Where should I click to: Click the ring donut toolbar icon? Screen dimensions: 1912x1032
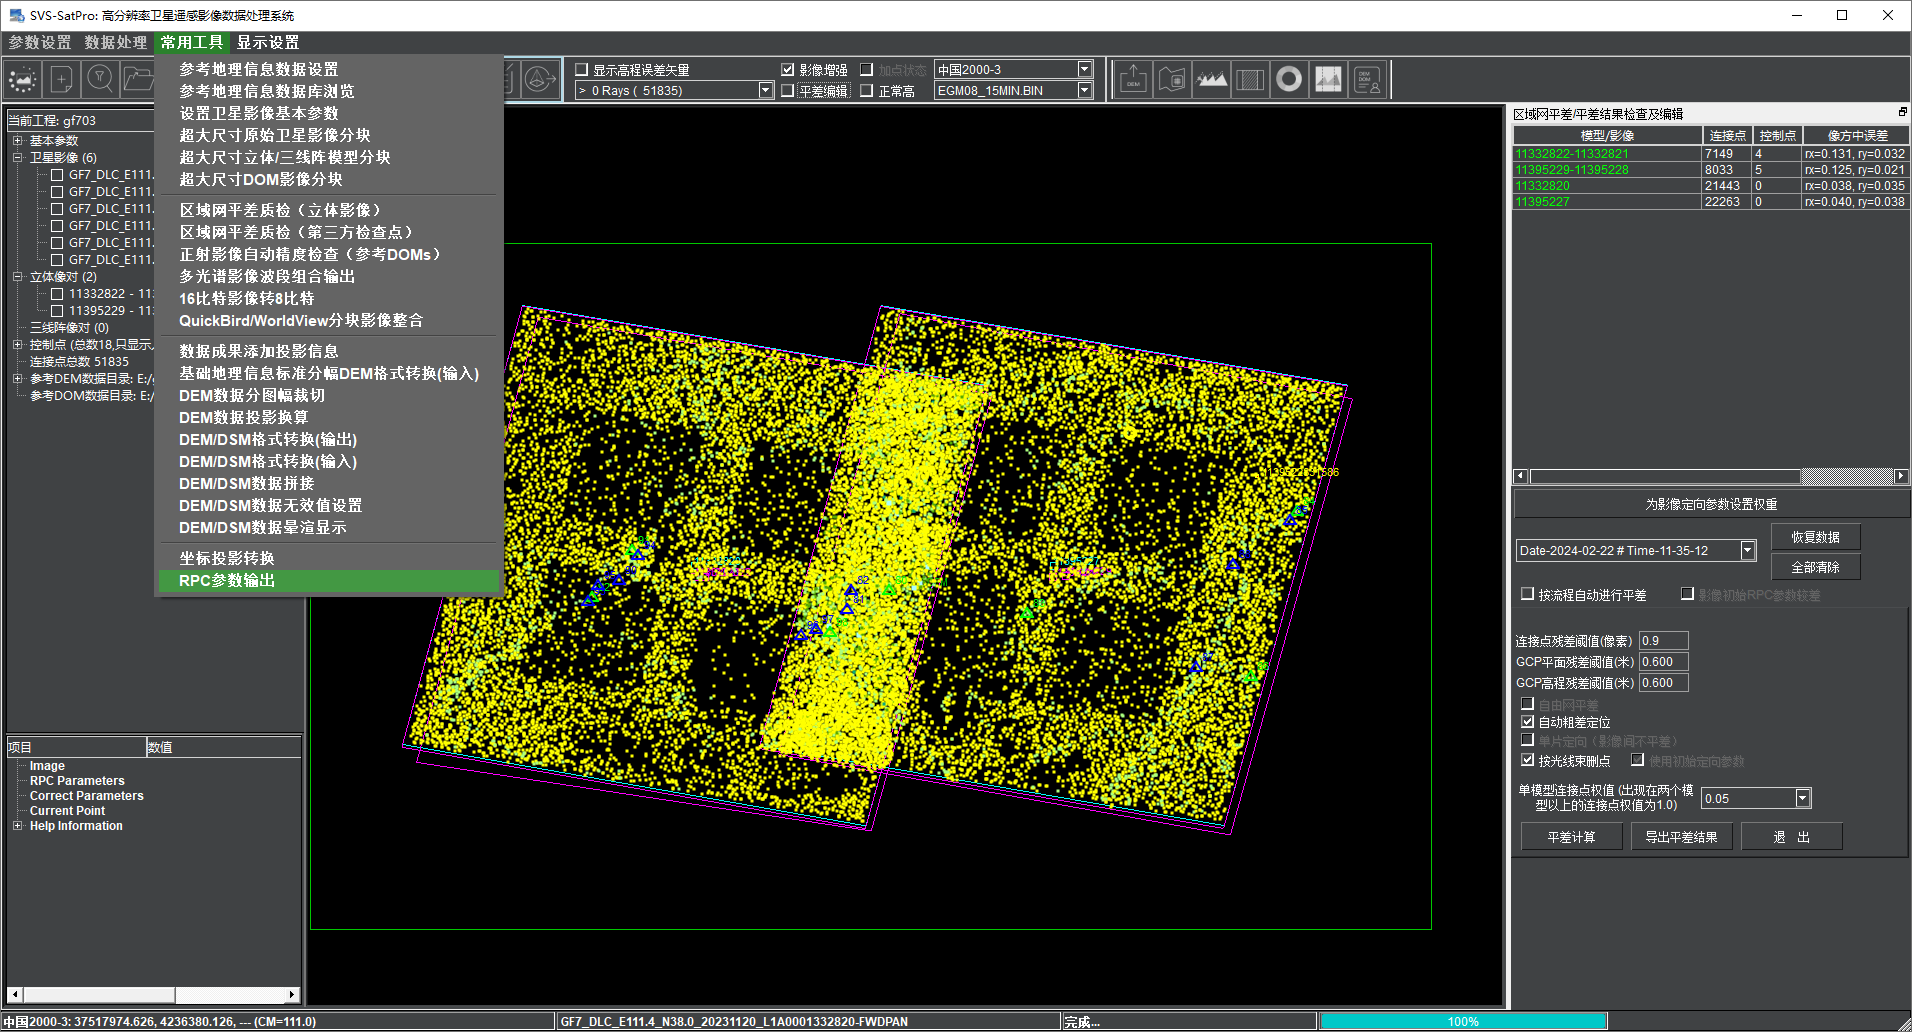click(1289, 80)
